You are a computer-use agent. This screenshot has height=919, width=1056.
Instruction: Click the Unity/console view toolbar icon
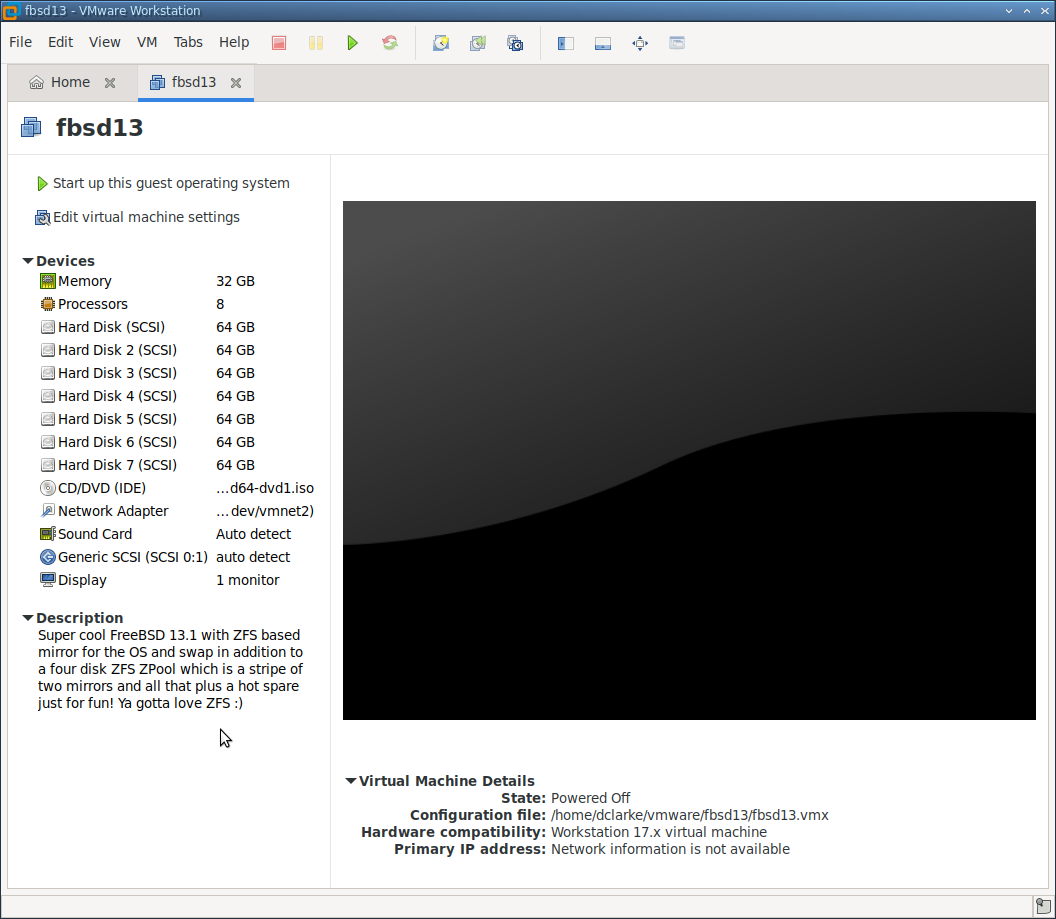[x=677, y=43]
